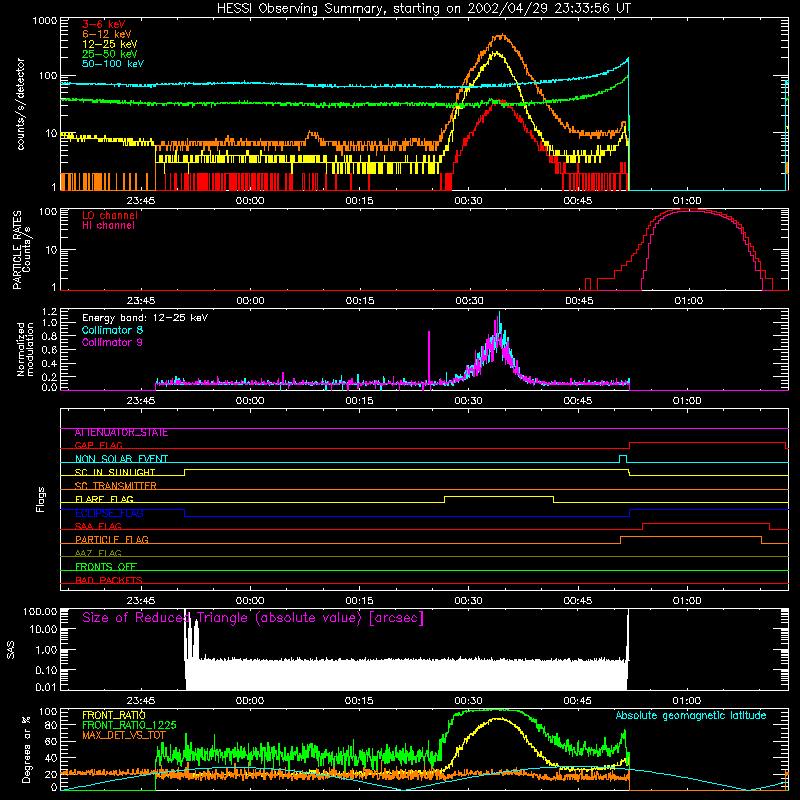
Task: Click the 1.2 tick on the modulation axis
Action: (x=49, y=312)
